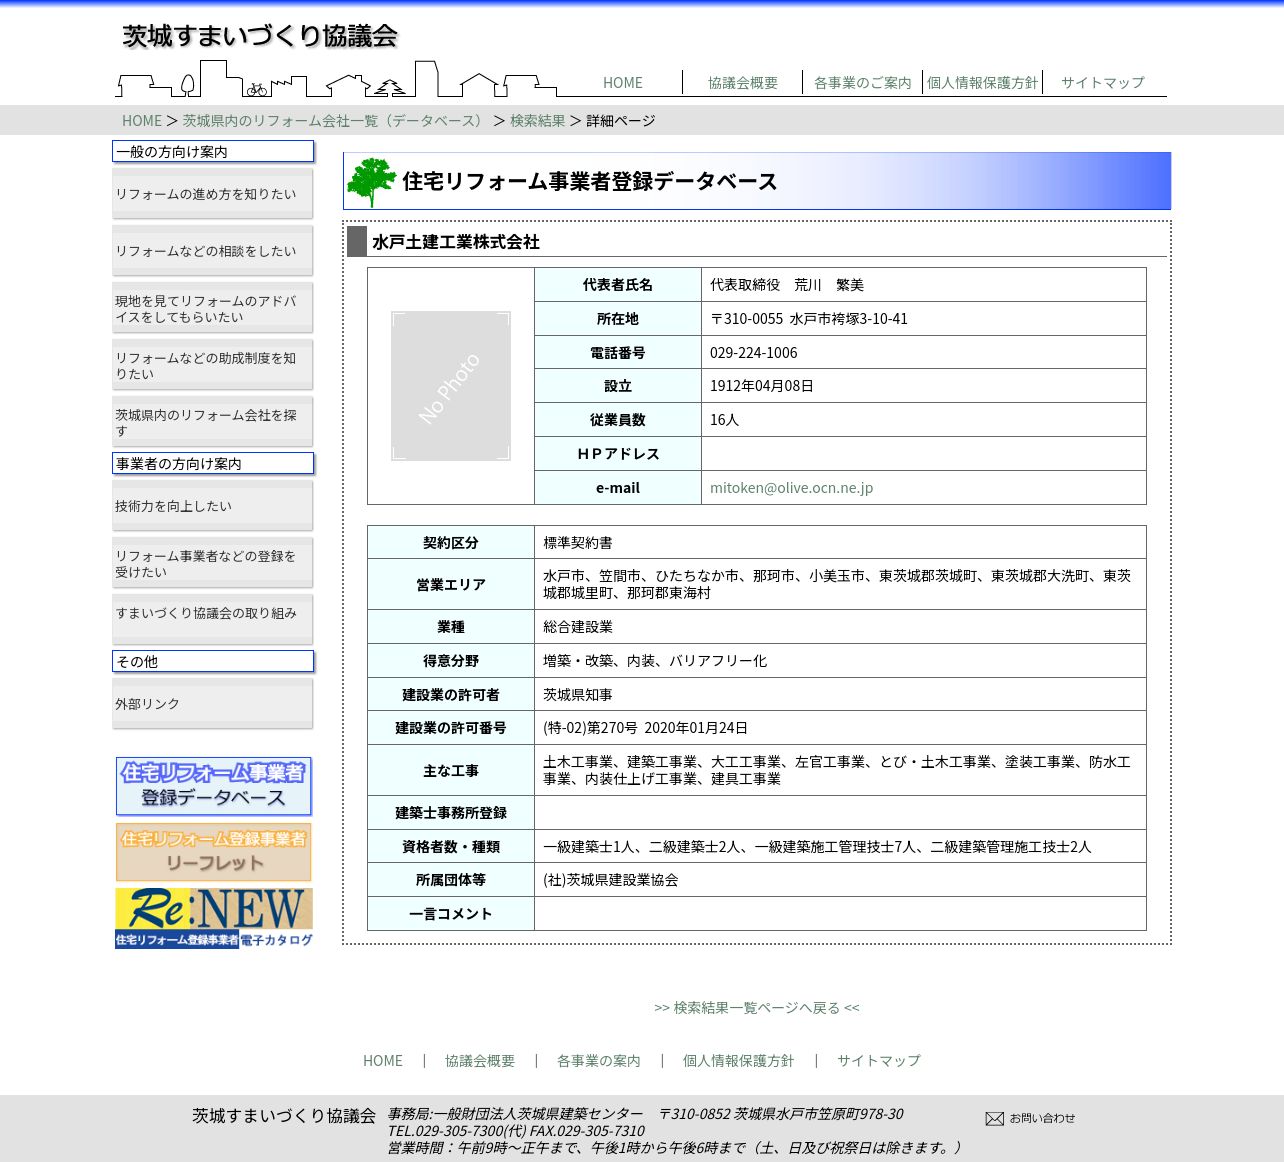Click HOME in the footer links
1284x1162 pixels.
383,1061
